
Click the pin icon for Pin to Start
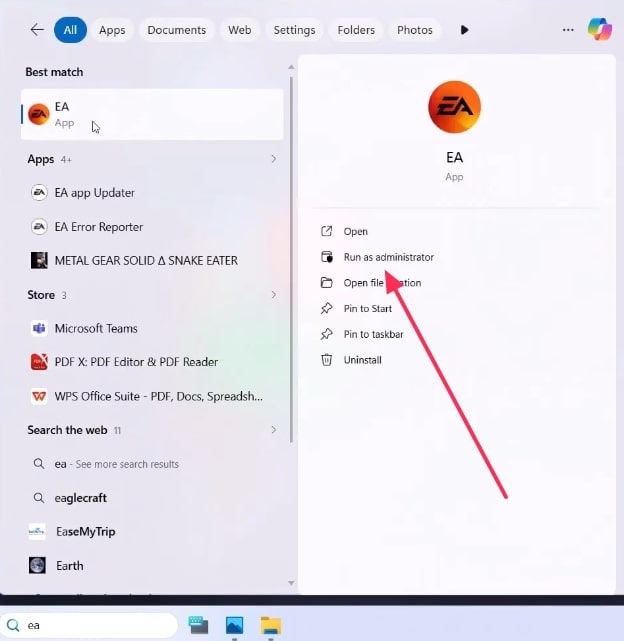[x=326, y=308]
